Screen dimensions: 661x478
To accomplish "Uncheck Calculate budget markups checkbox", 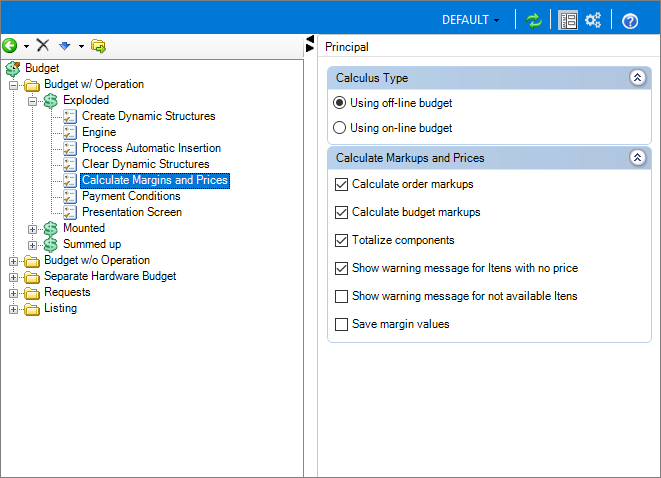I will pyautogui.click(x=341, y=212).
